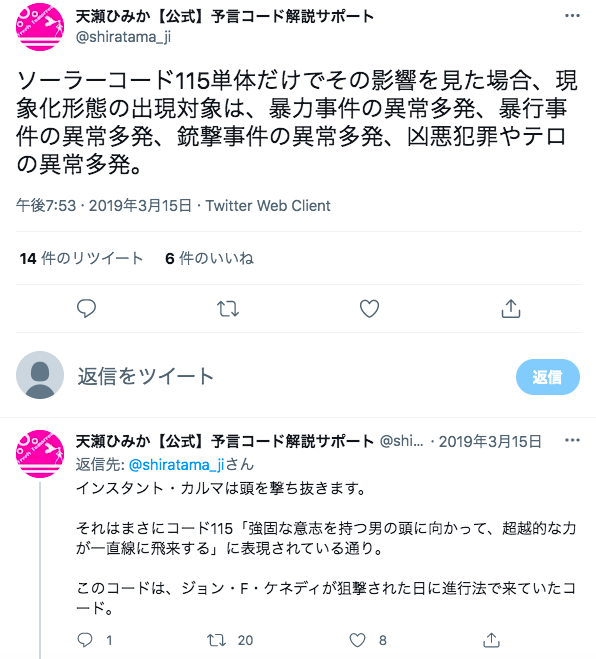Click the blue 返信 button
This screenshot has width=596, height=659.
coord(548,377)
